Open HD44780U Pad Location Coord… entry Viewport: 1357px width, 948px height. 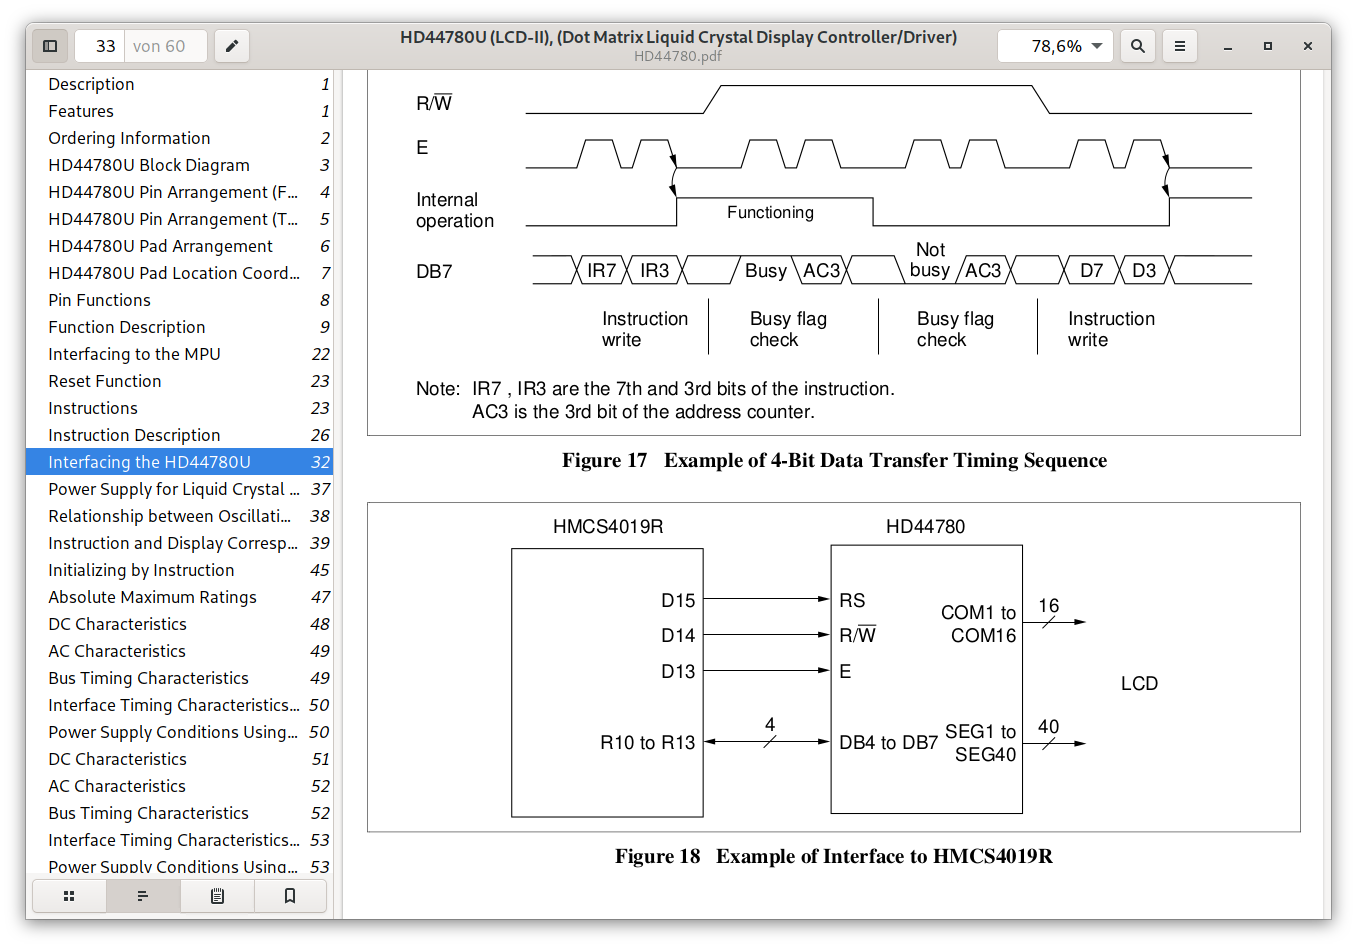tap(179, 273)
